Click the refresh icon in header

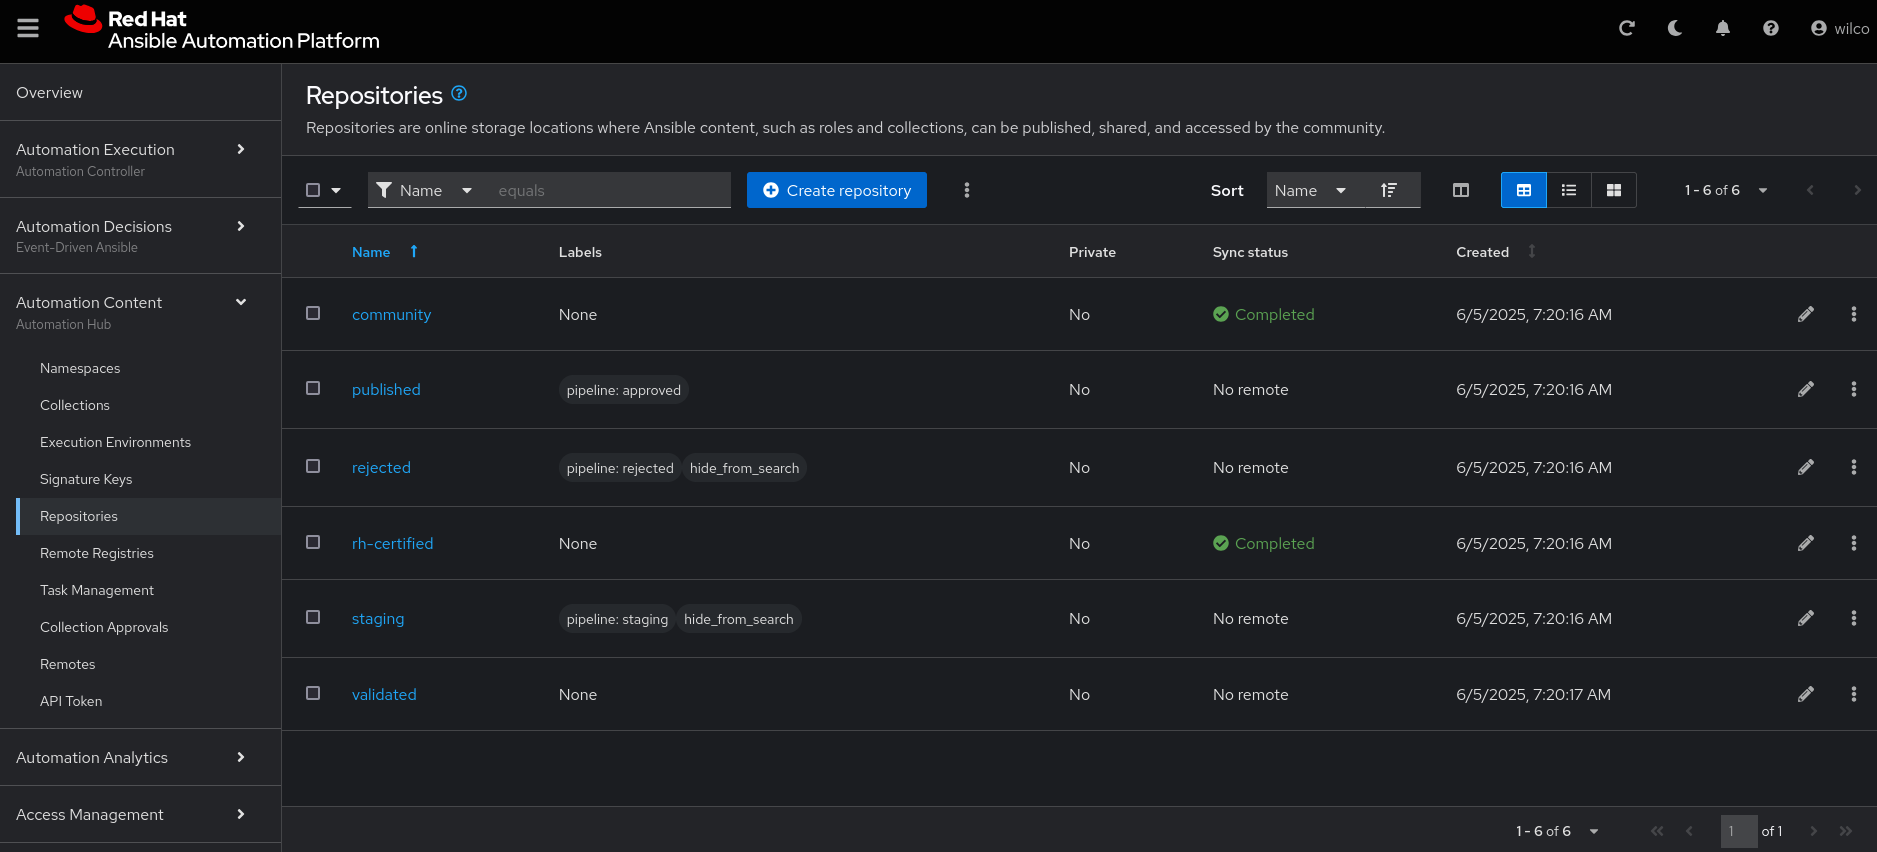point(1627,28)
